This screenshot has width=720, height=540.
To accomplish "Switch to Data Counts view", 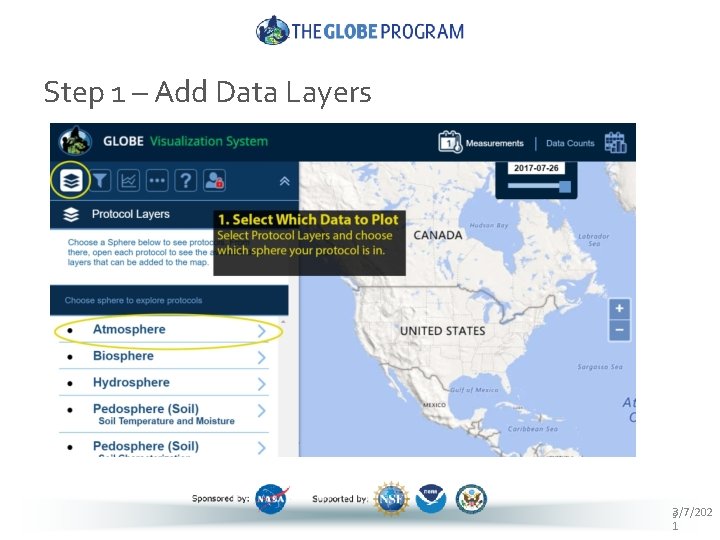I will pos(570,143).
